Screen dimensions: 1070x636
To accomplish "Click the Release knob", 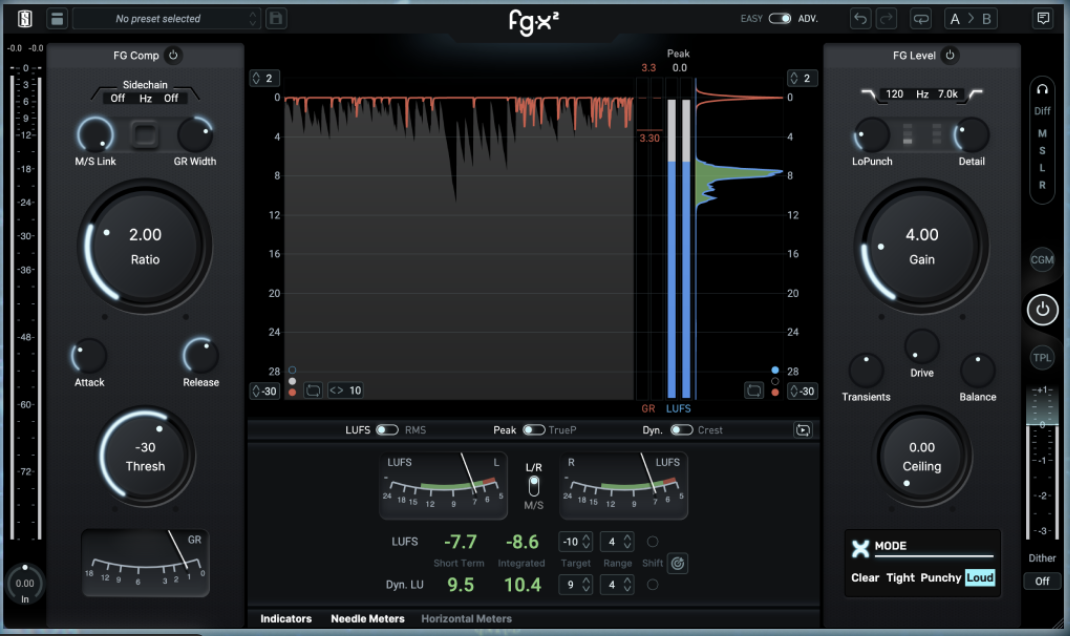I will pos(201,355).
